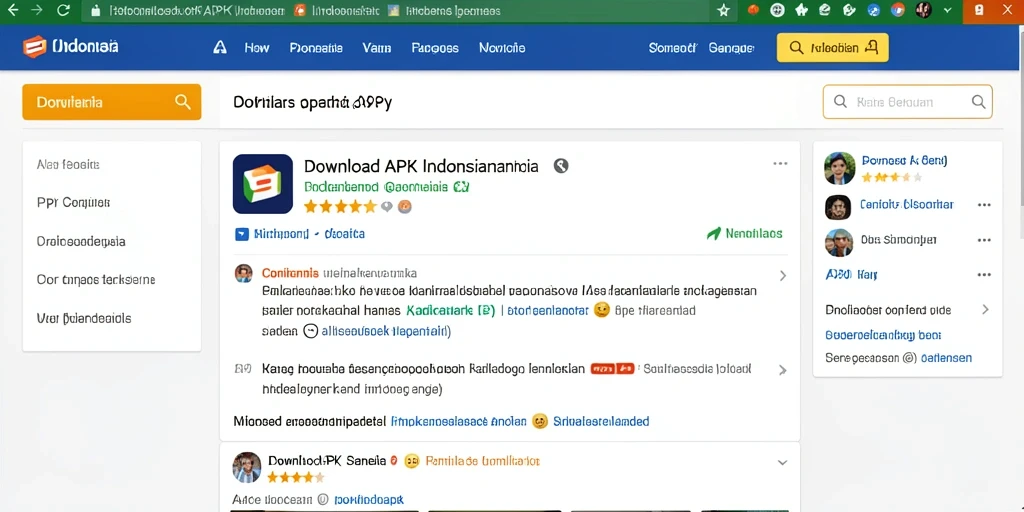This screenshot has height=512, width=1024.
Task: Click the right magnifier in Kiata Betouan field
Action: pos(978,101)
